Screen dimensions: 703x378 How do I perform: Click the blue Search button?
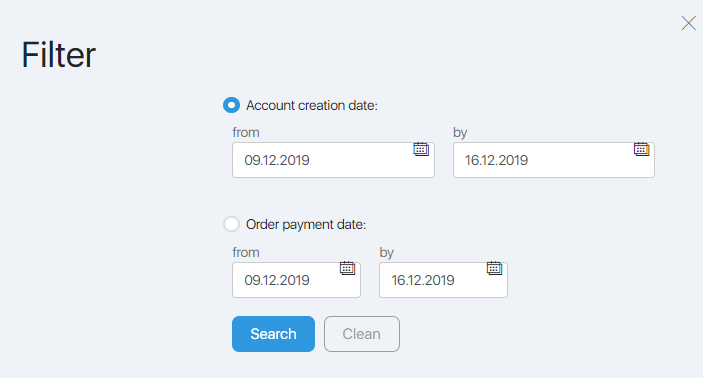[x=273, y=334]
